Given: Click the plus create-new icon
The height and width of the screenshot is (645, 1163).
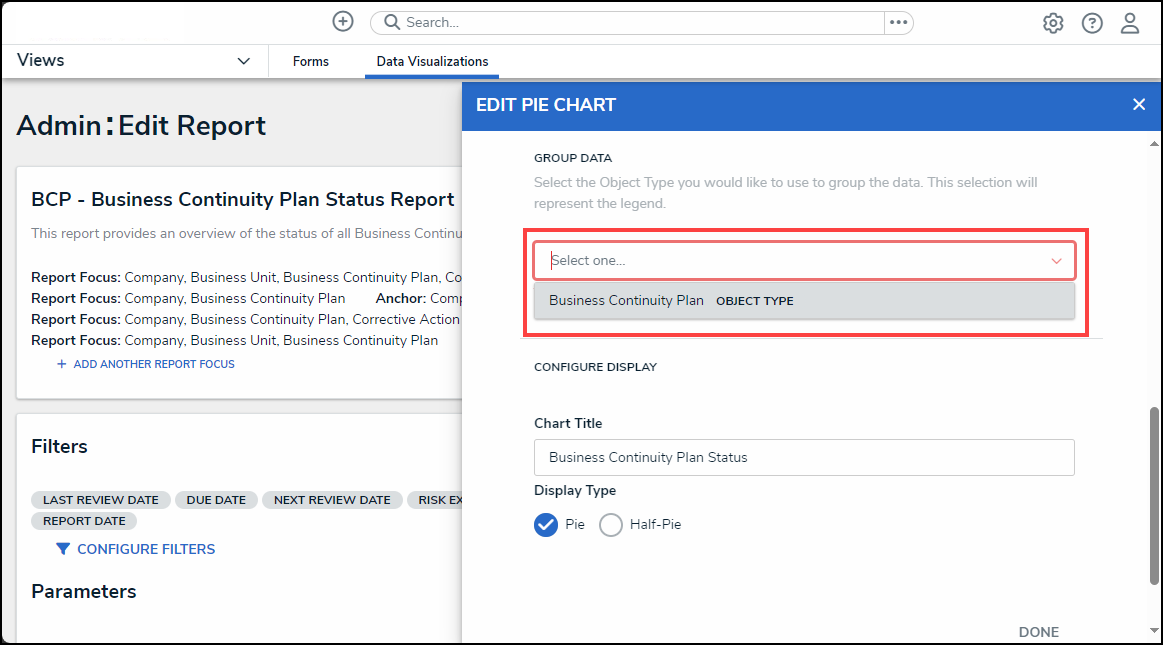Looking at the screenshot, I should tap(343, 22).
